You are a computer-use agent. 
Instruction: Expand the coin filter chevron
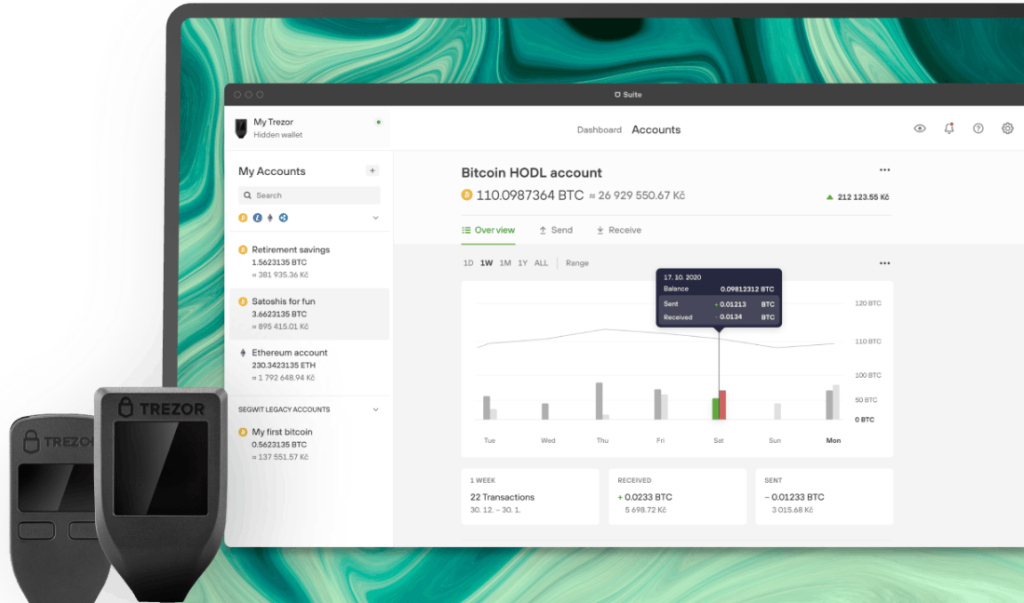(376, 217)
